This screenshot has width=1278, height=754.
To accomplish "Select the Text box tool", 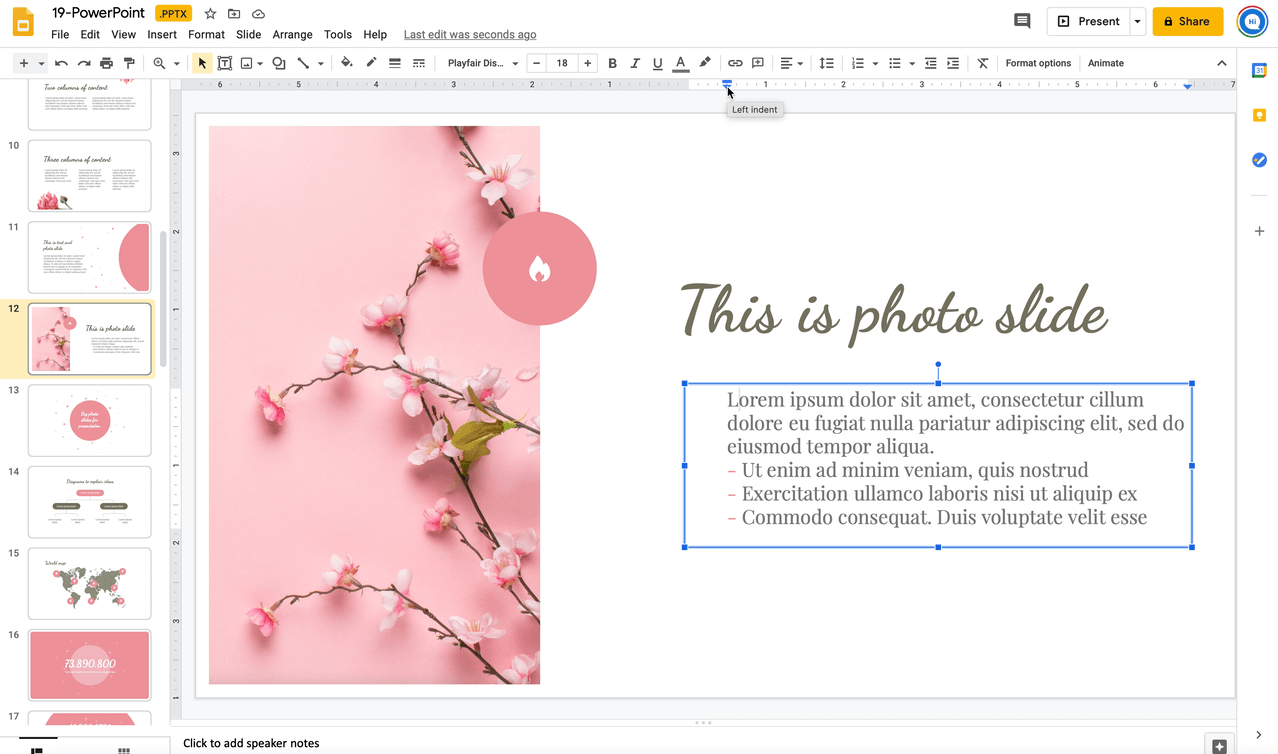I will pyautogui.click(x=225, y=63).
